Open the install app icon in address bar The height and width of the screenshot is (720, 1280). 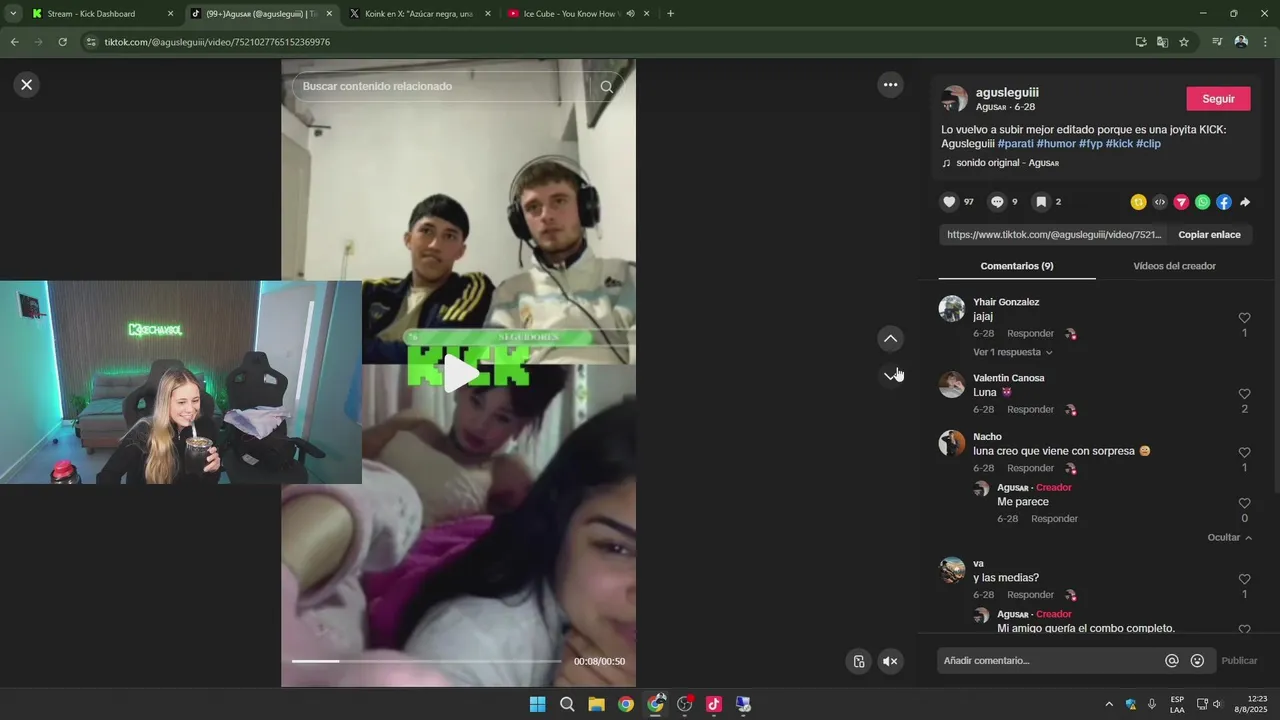pos(1141,42)
